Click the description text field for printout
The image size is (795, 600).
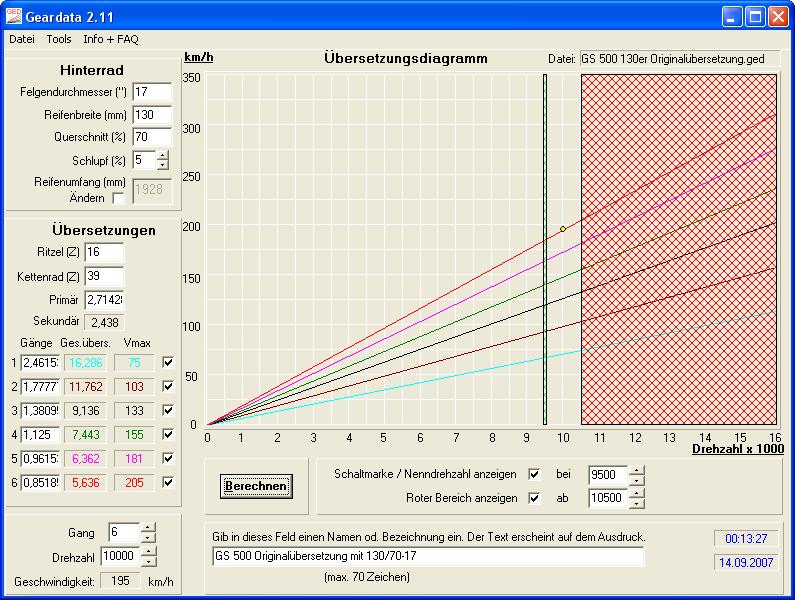tap(427, 556)
